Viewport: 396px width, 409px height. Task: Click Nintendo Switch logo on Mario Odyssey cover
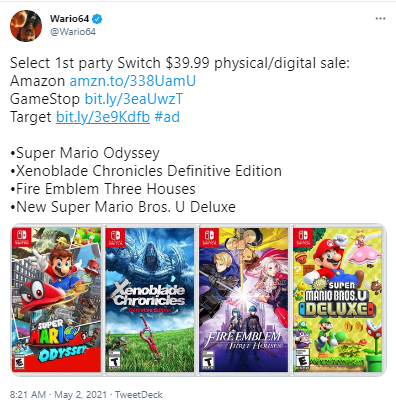click(22, 237)
